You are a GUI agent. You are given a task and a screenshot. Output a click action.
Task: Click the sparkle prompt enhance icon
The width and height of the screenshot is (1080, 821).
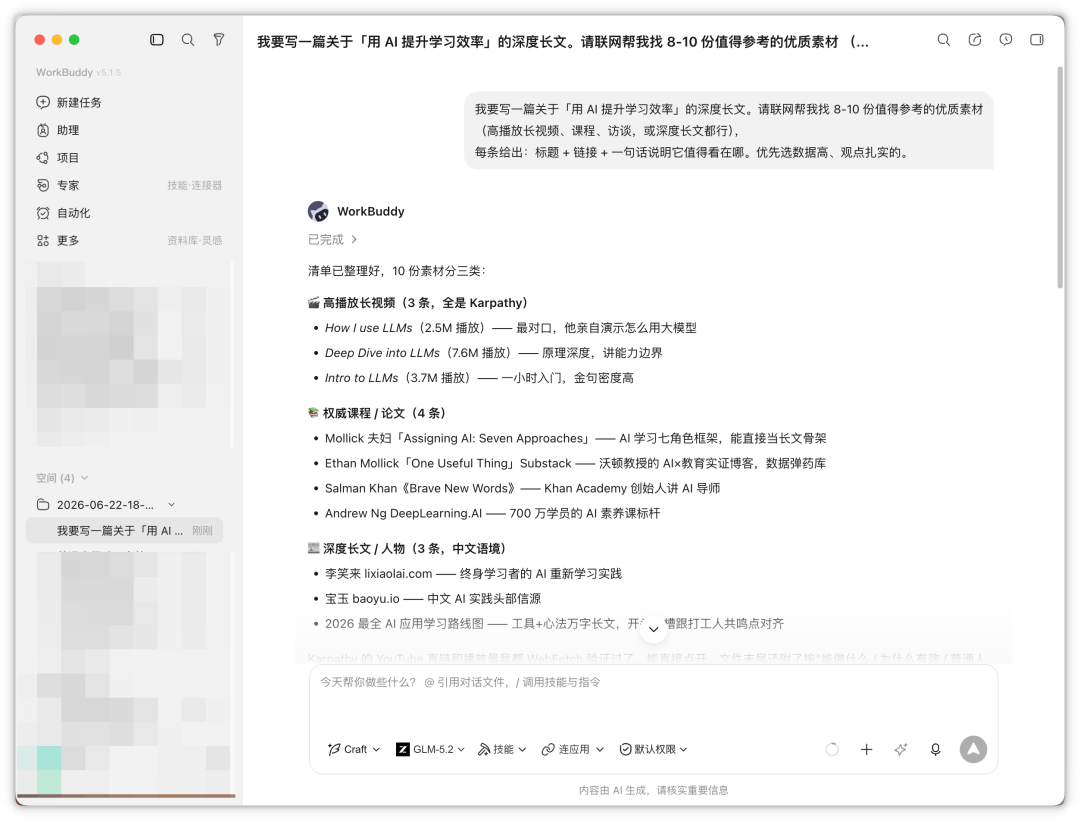click(901, 749)
